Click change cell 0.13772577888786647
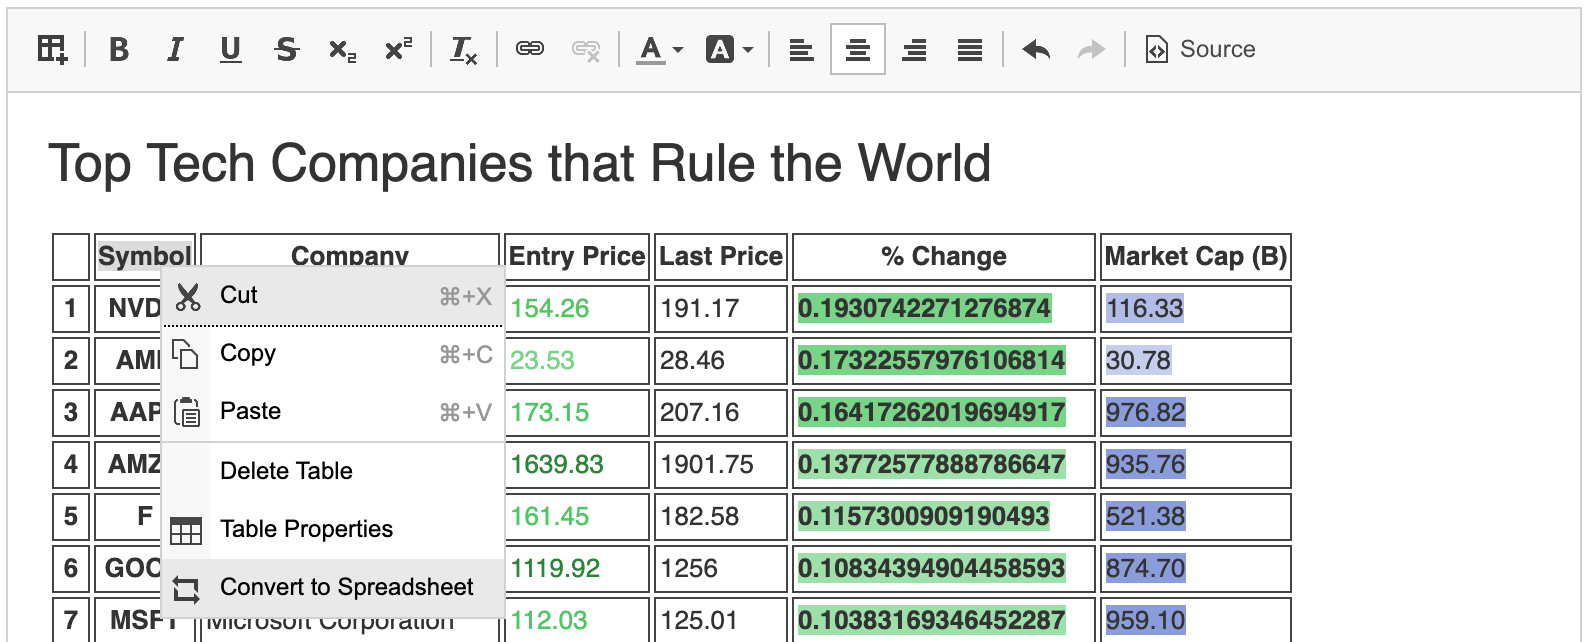This screenshot has width=1592, height=642. [x=944, y=465]
